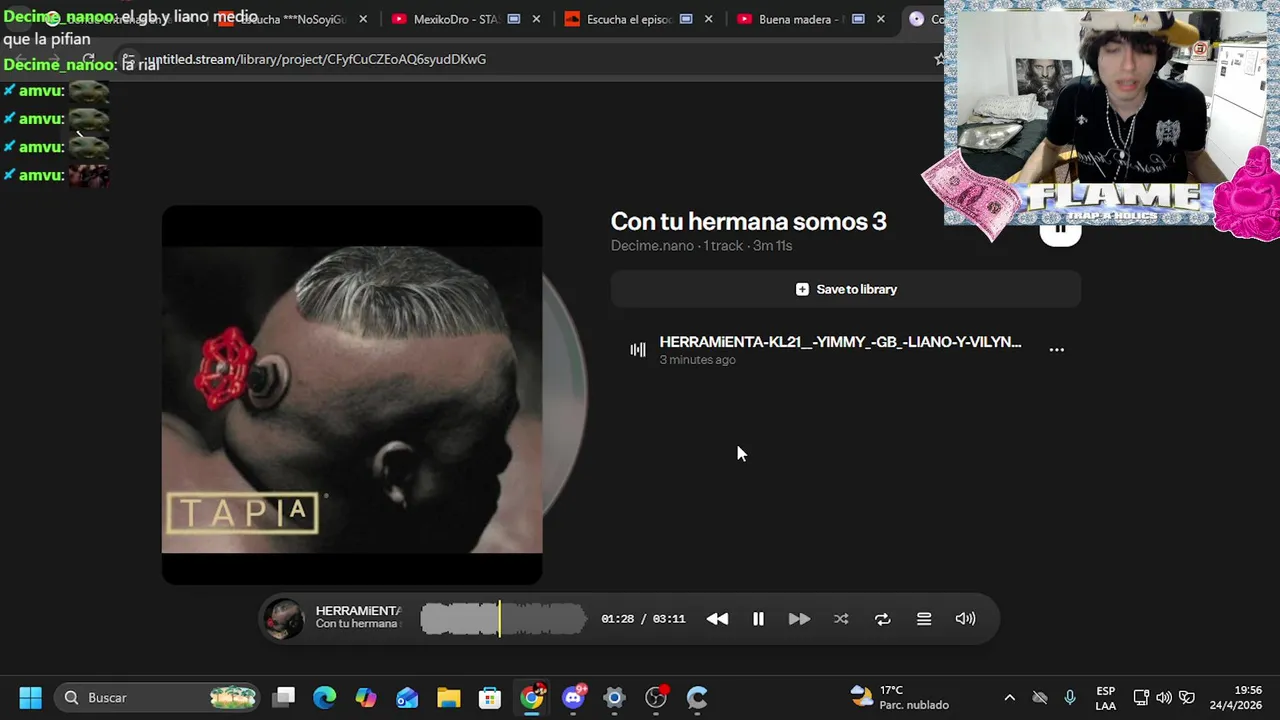The height and width of the screenshot is (720, 1280).
Task: Select the HERRAMiENTA-KL21 track row
Action: pyautogui.click(x=846, y=350)
